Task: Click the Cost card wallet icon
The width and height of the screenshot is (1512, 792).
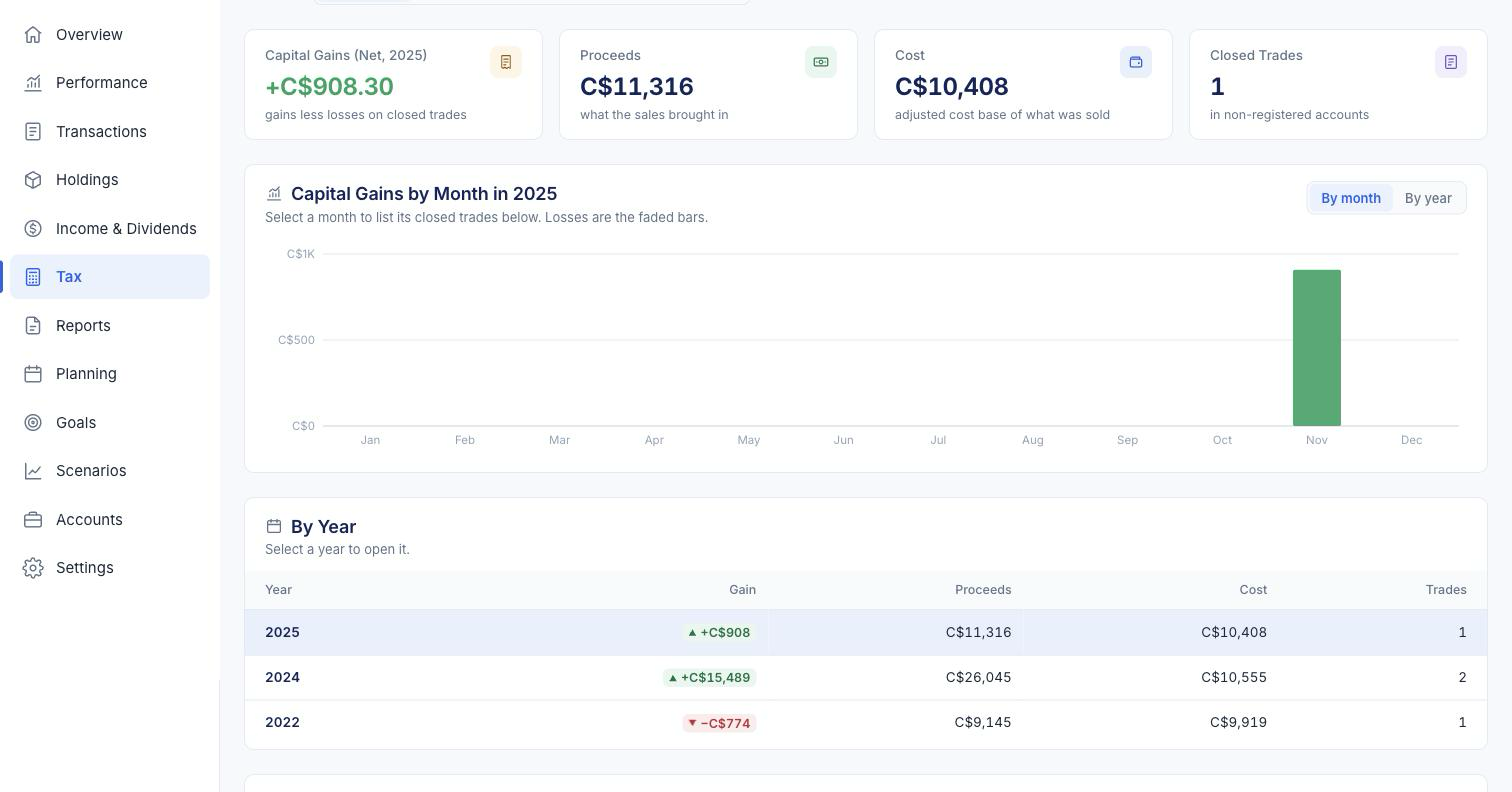Action: (x=1136, y=62)
